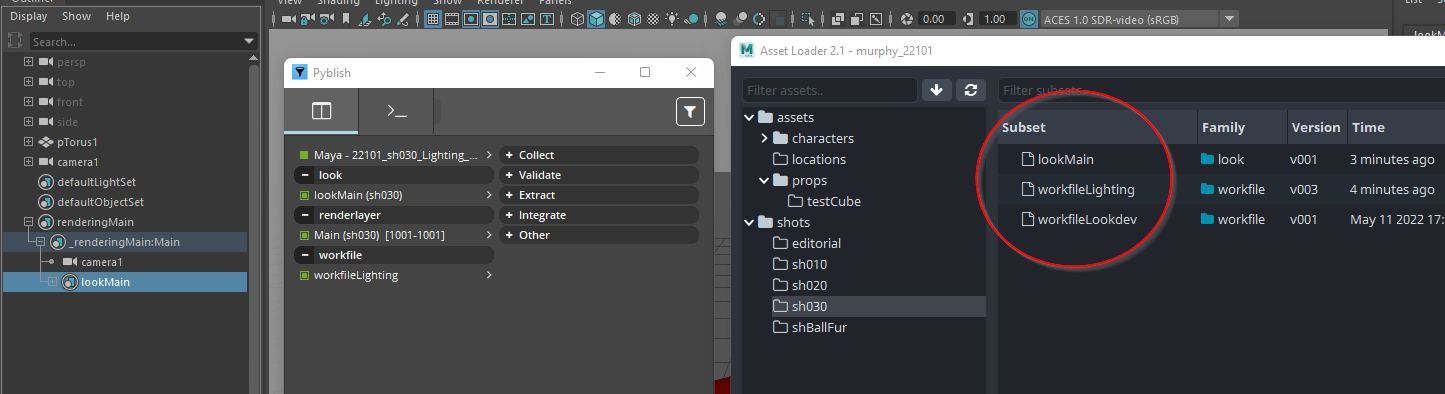
Task: Click the Isolate Select icon
Action: 808,19
